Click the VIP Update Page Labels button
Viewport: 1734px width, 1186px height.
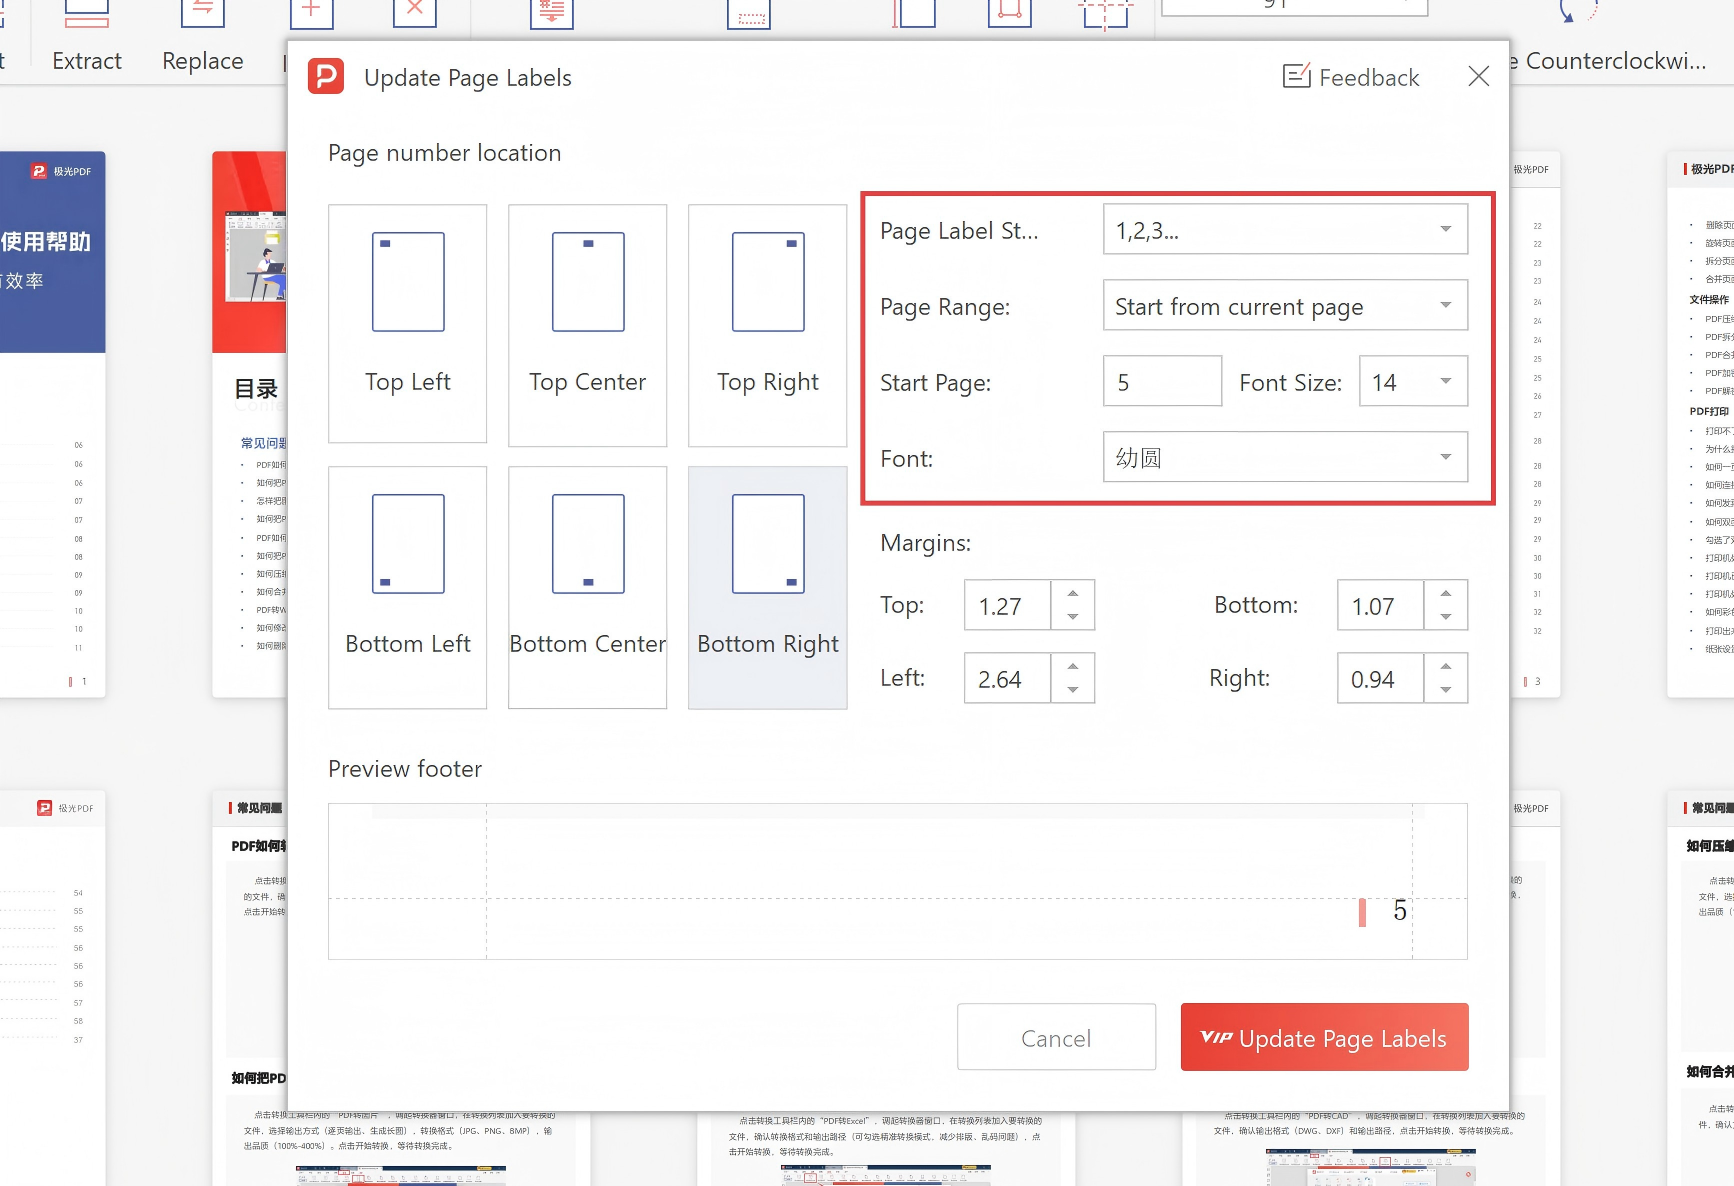[x=1324, y=1038]
